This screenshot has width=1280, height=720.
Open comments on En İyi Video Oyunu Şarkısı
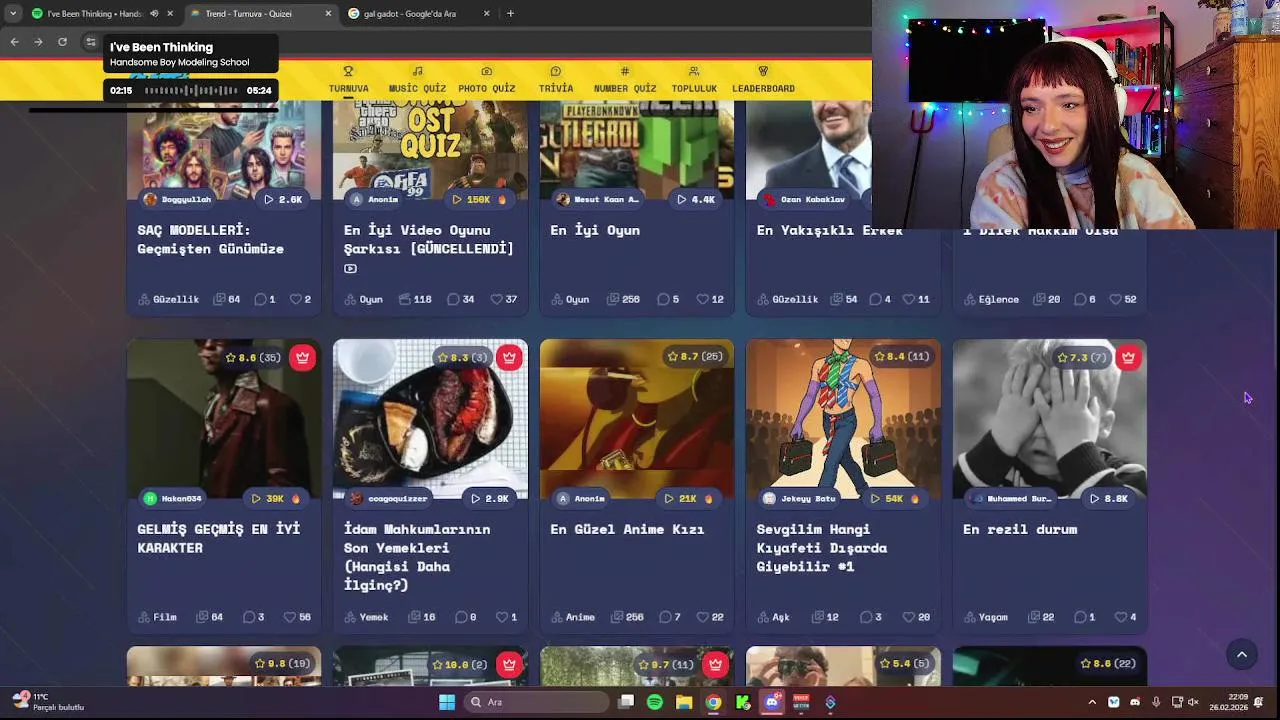coord(461,299)
